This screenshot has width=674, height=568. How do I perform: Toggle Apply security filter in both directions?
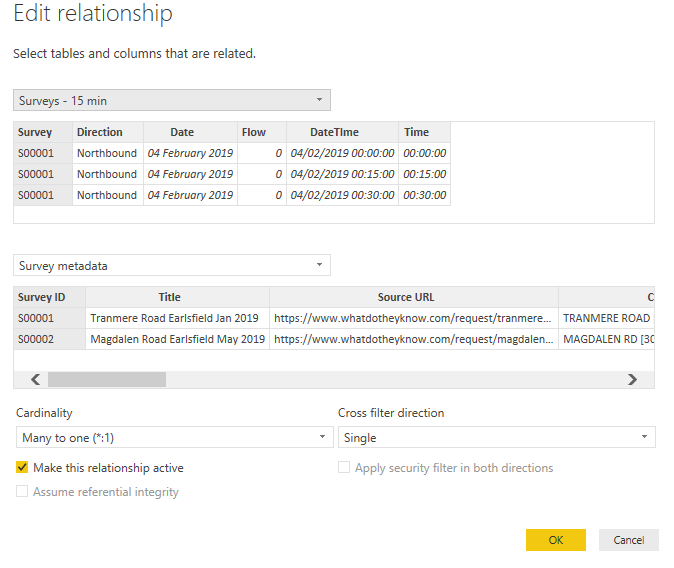(x=344, y=467)
